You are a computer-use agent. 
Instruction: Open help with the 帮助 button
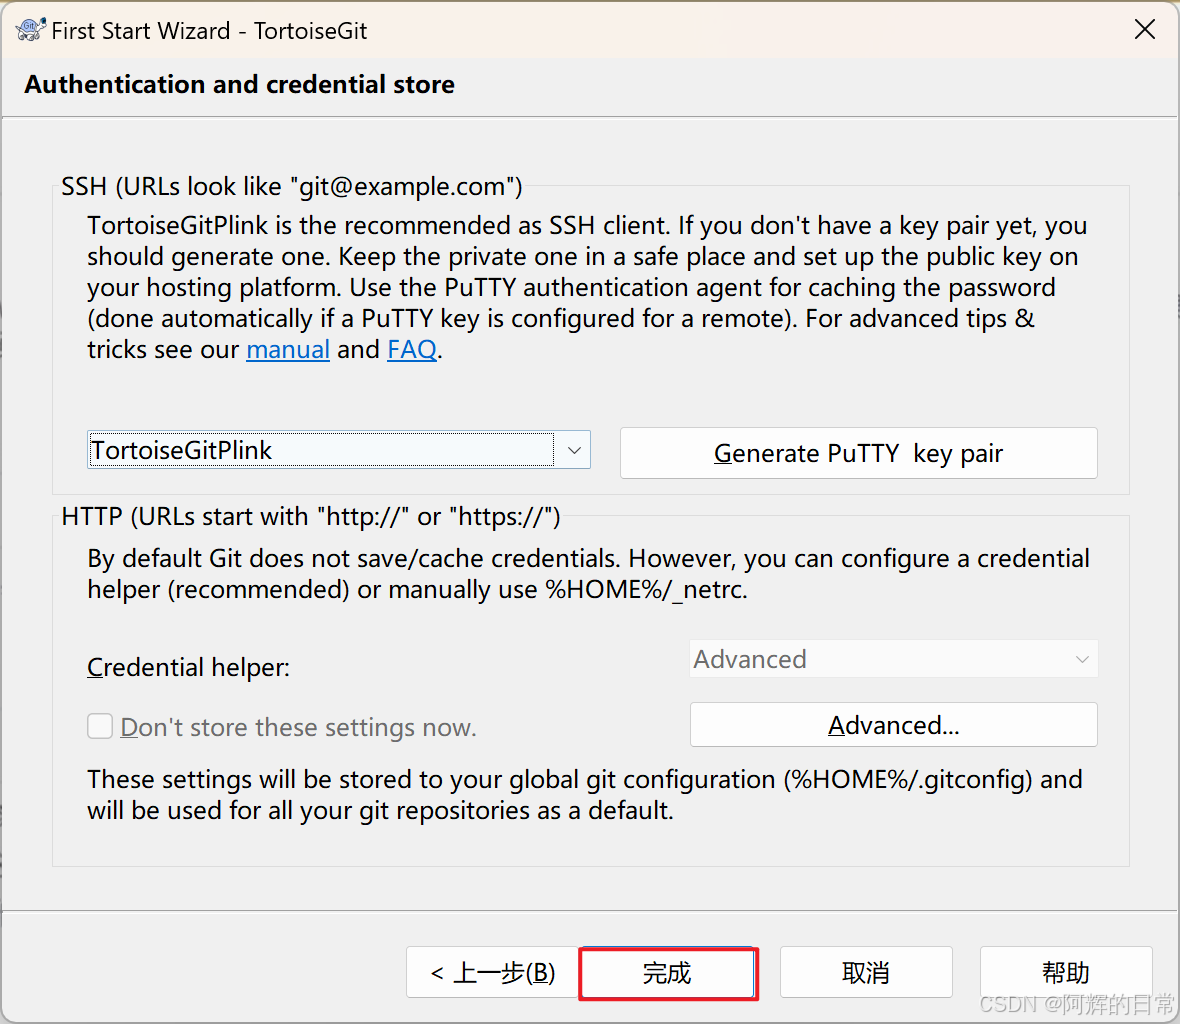pos(1066,972)
